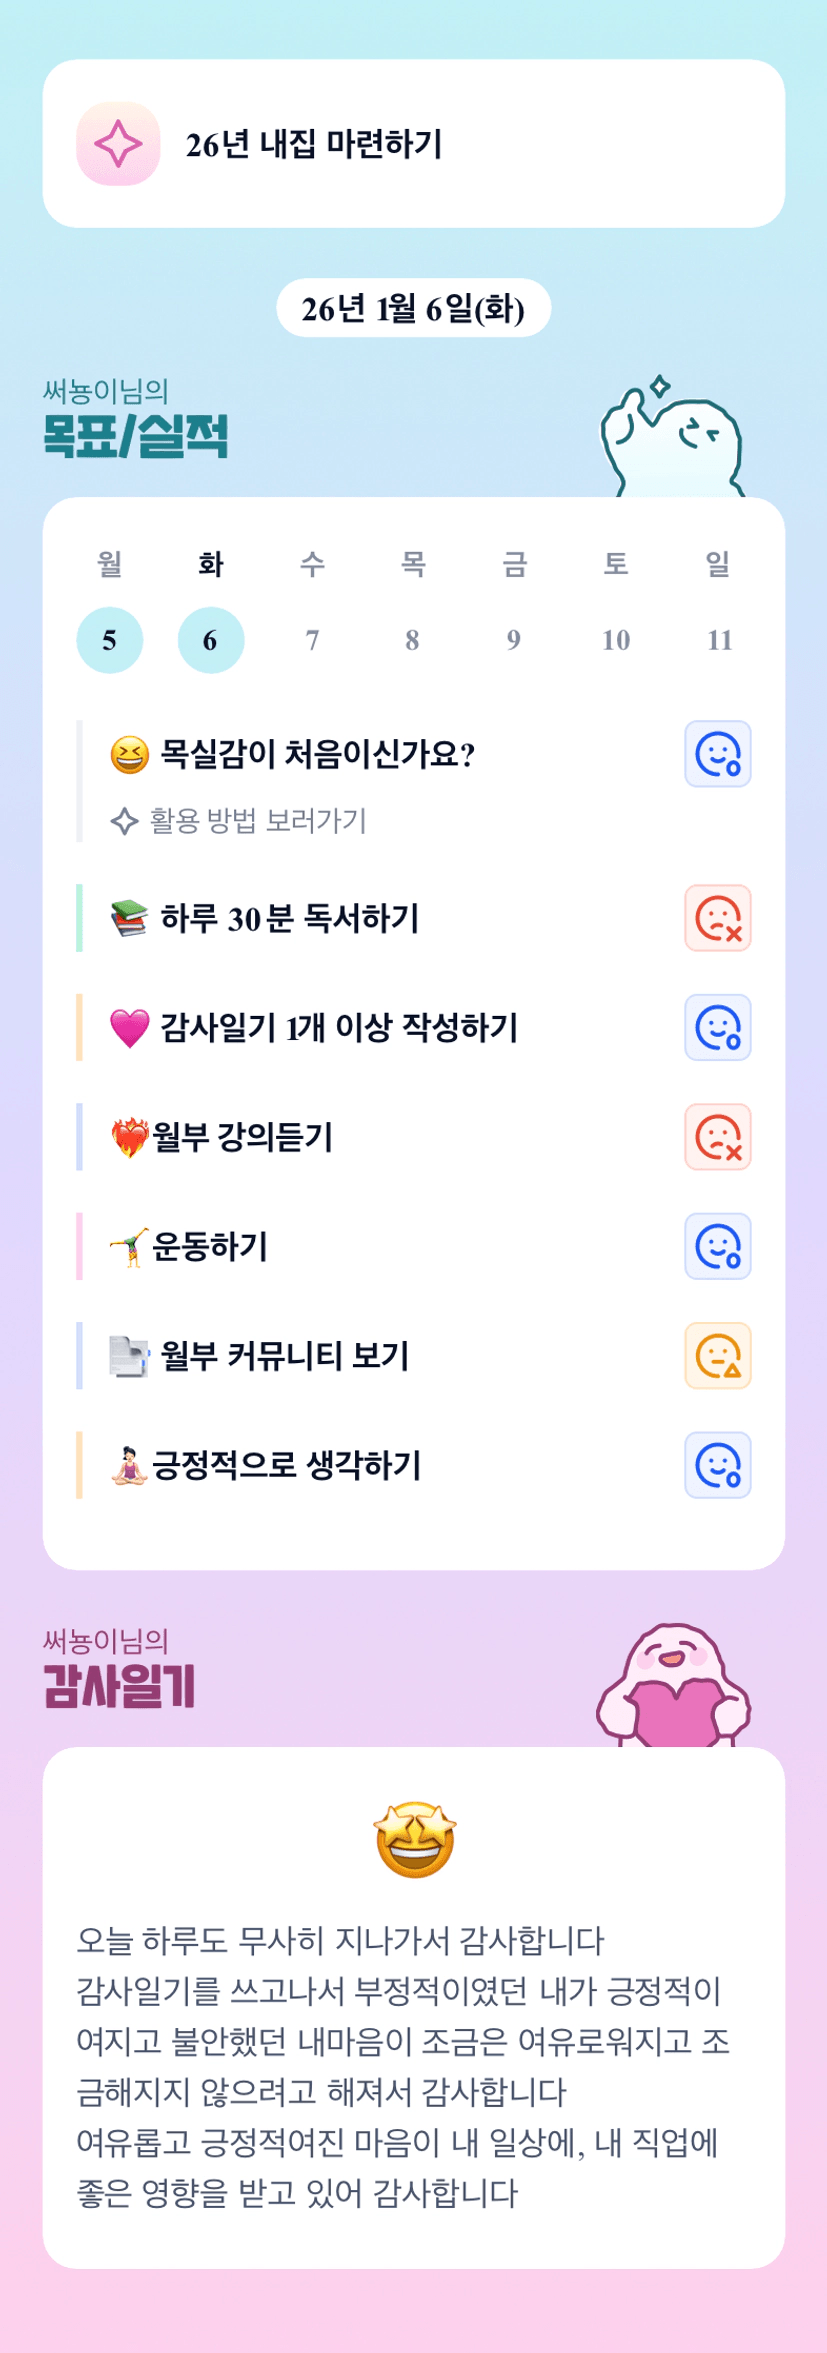Open the 26년 내집 마련하기 goal card
Viewport: 827px width, 2353px height.
[x=413, y=144]
